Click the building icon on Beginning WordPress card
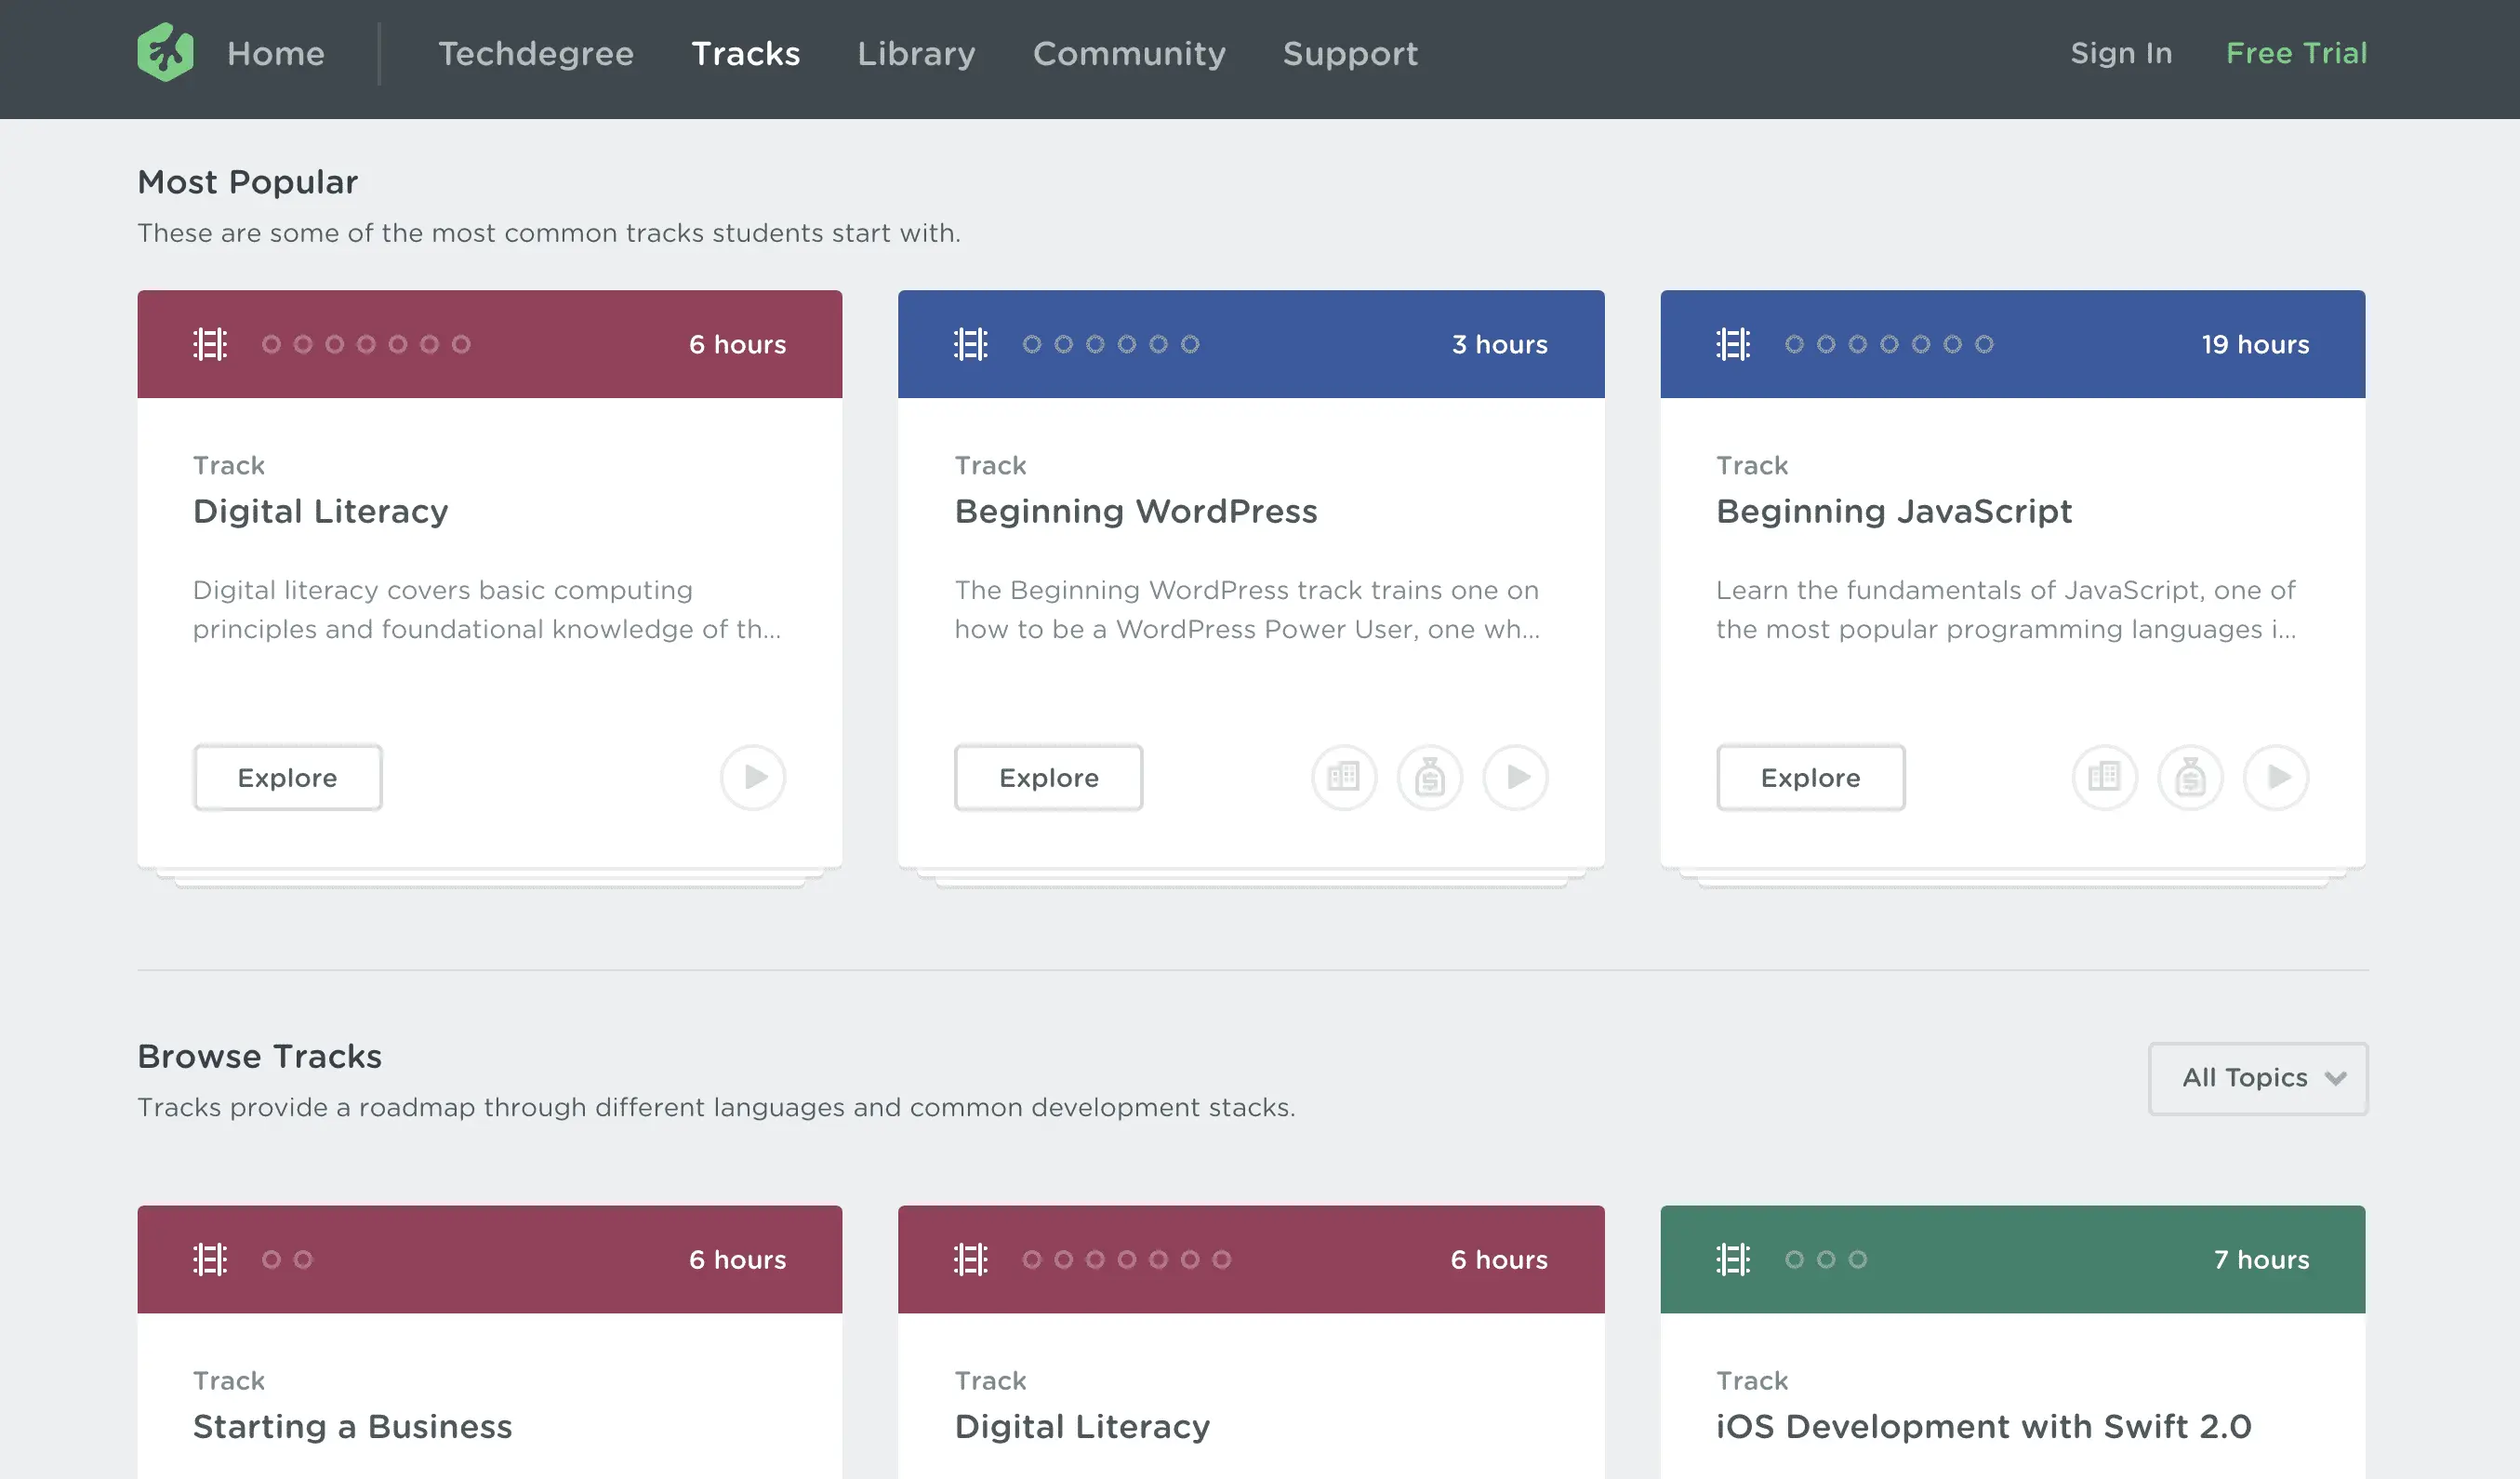Viewport: 2520px width, 1479px height. click(1343, 777)
